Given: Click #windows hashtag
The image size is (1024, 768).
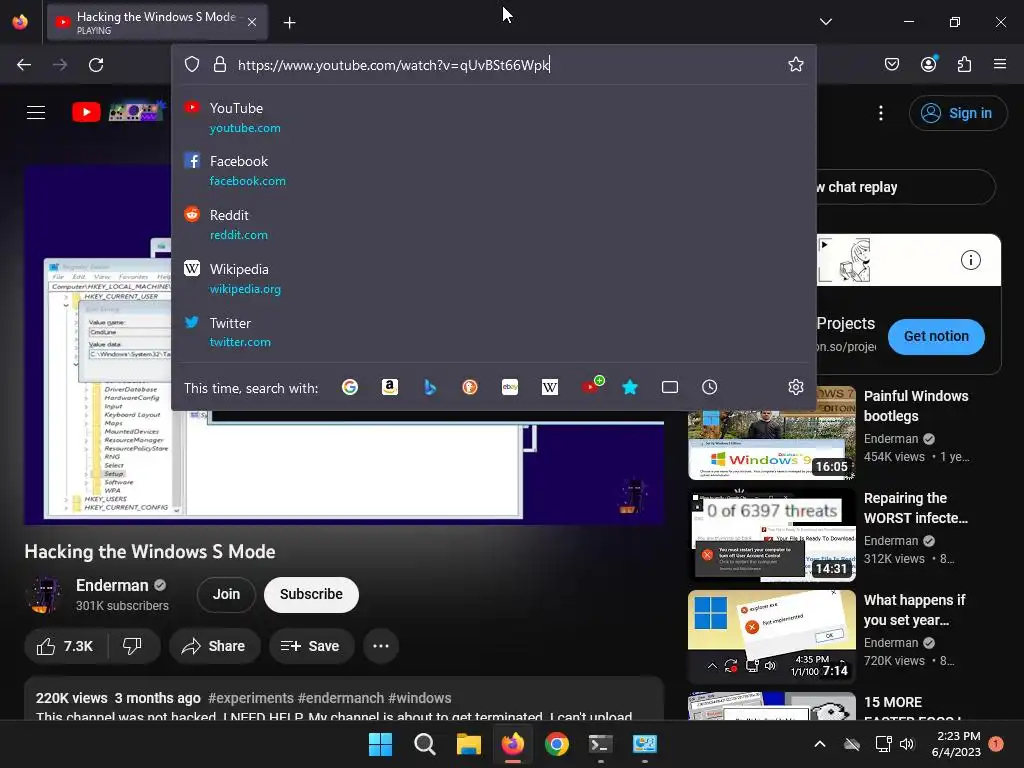Looking at the screenshot, I should coord(420,698).
